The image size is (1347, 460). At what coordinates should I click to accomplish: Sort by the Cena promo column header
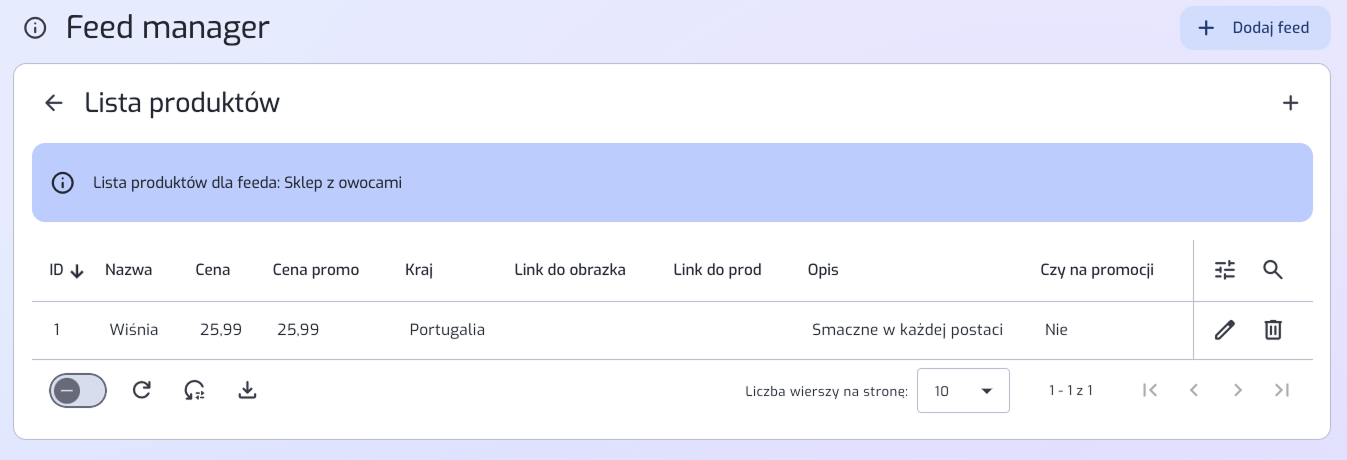point(316,270)
